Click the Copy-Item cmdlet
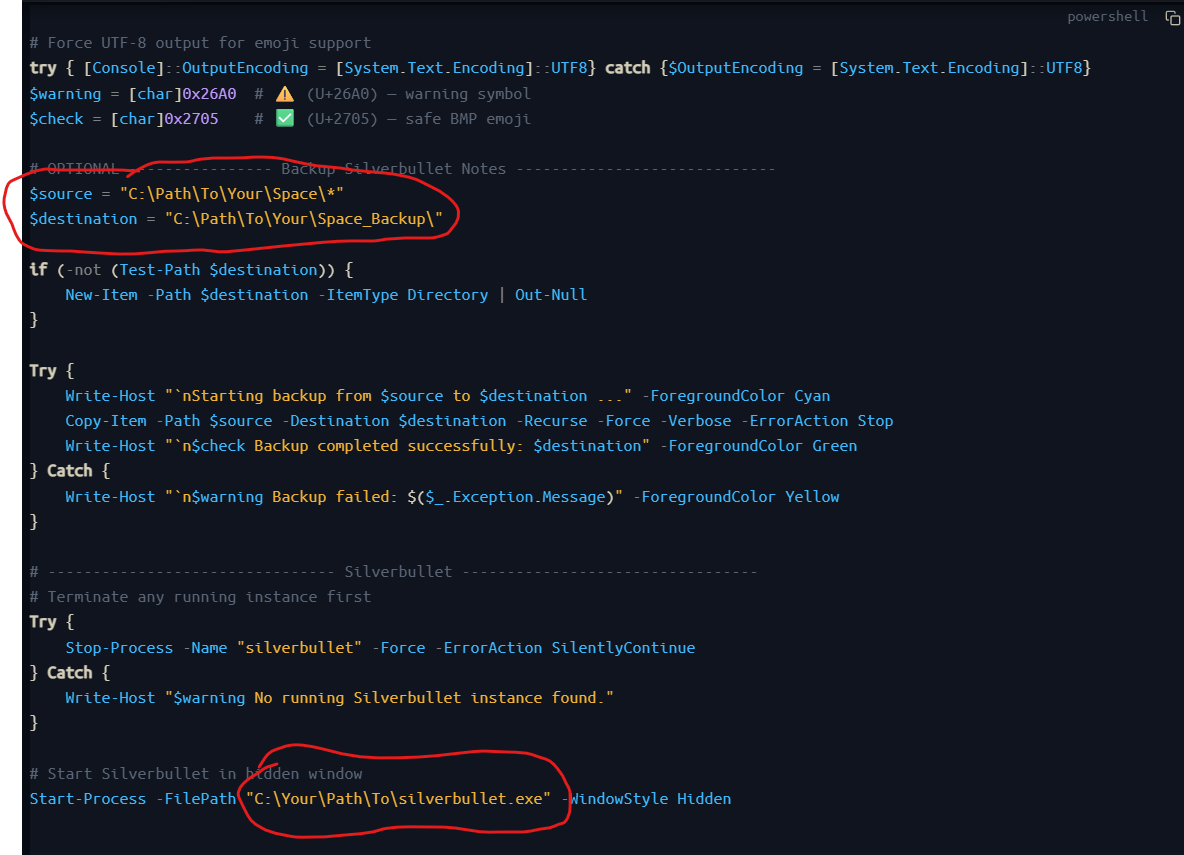Viewport: 1184px width, 855px height. point(105,421)
